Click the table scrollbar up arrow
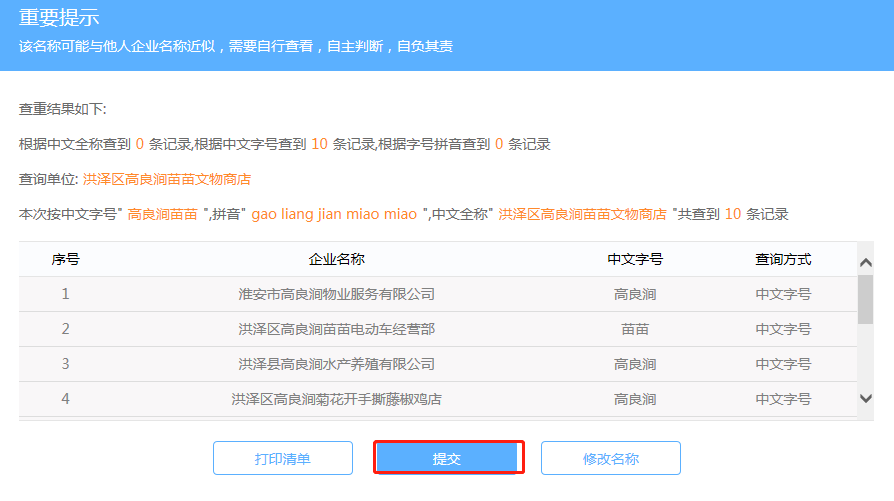 click(866, 262)
